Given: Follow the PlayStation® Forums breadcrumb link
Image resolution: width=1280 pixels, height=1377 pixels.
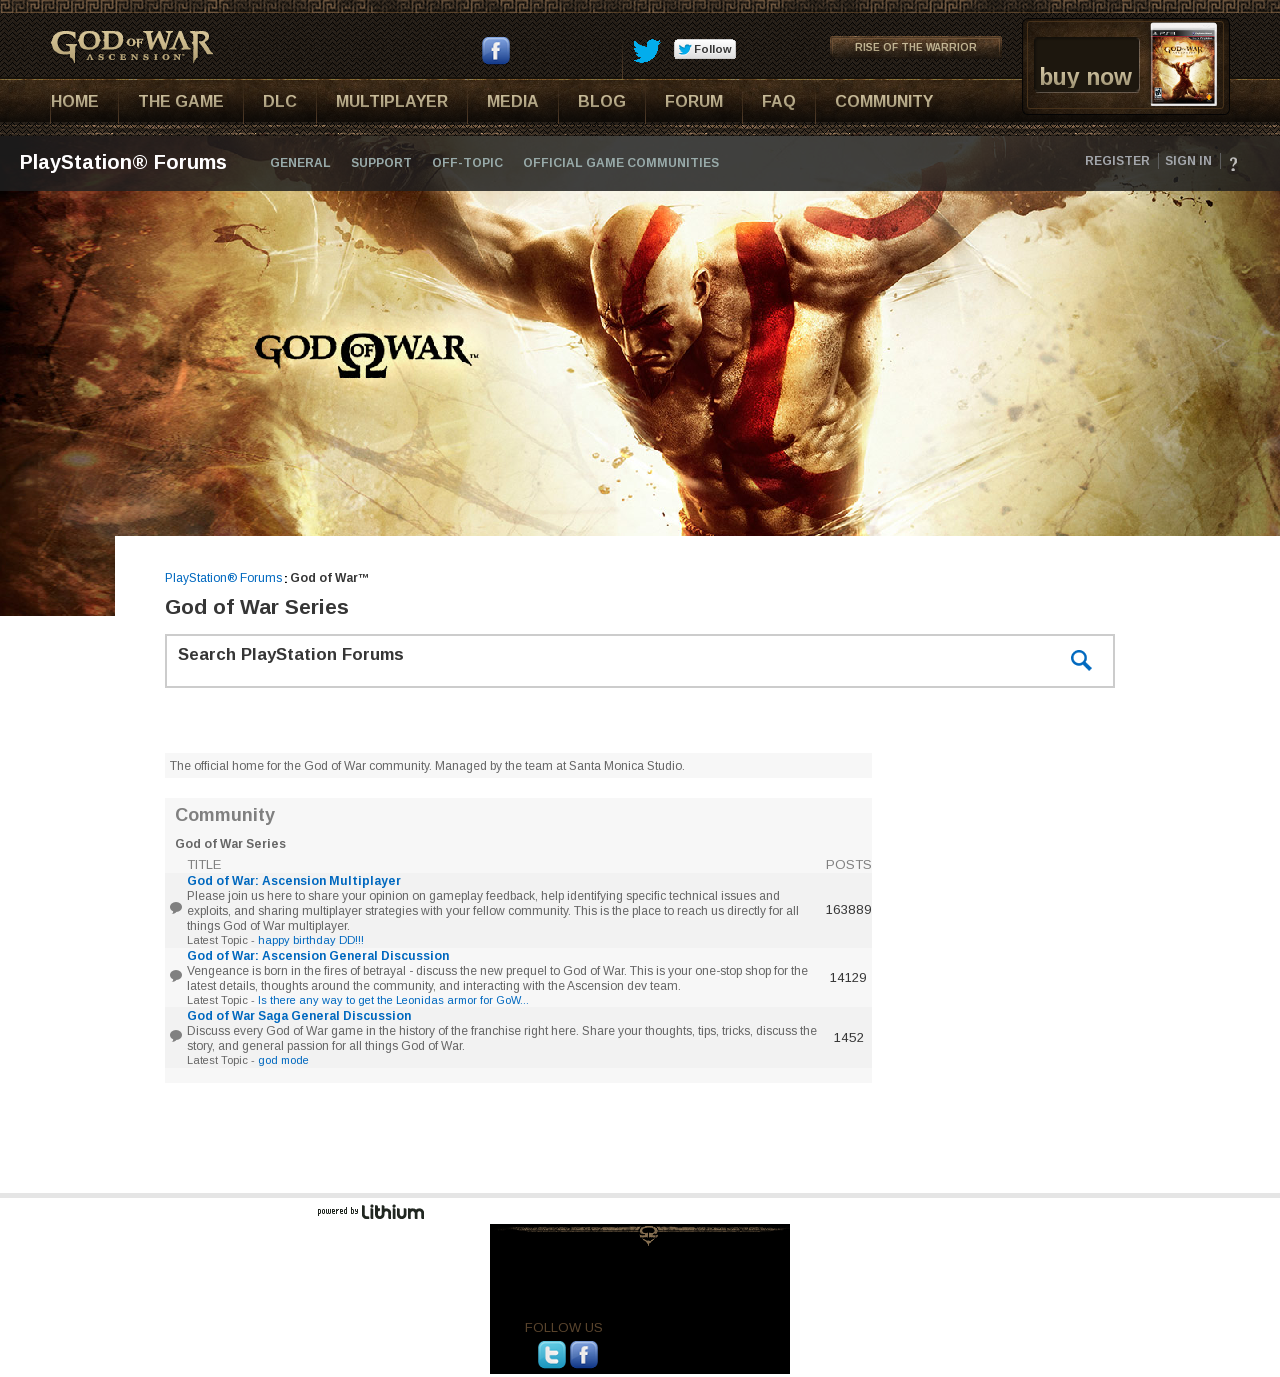Looking at the screenshot, I should (223, 578).
